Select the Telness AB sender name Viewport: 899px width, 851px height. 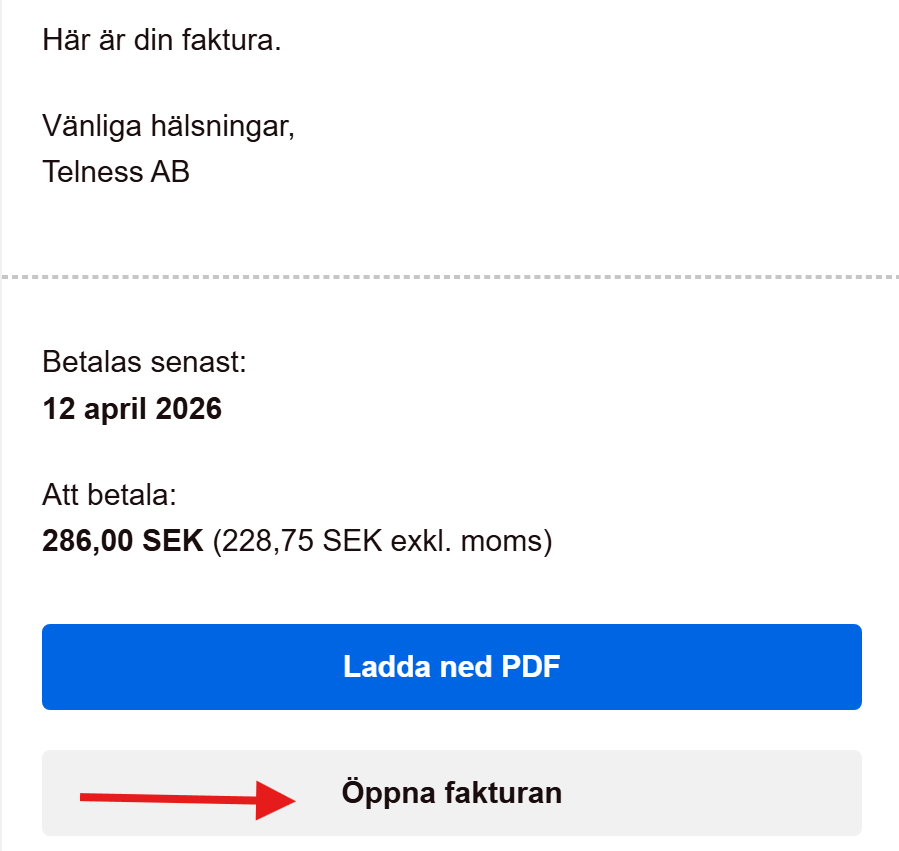tap(117, 172)
